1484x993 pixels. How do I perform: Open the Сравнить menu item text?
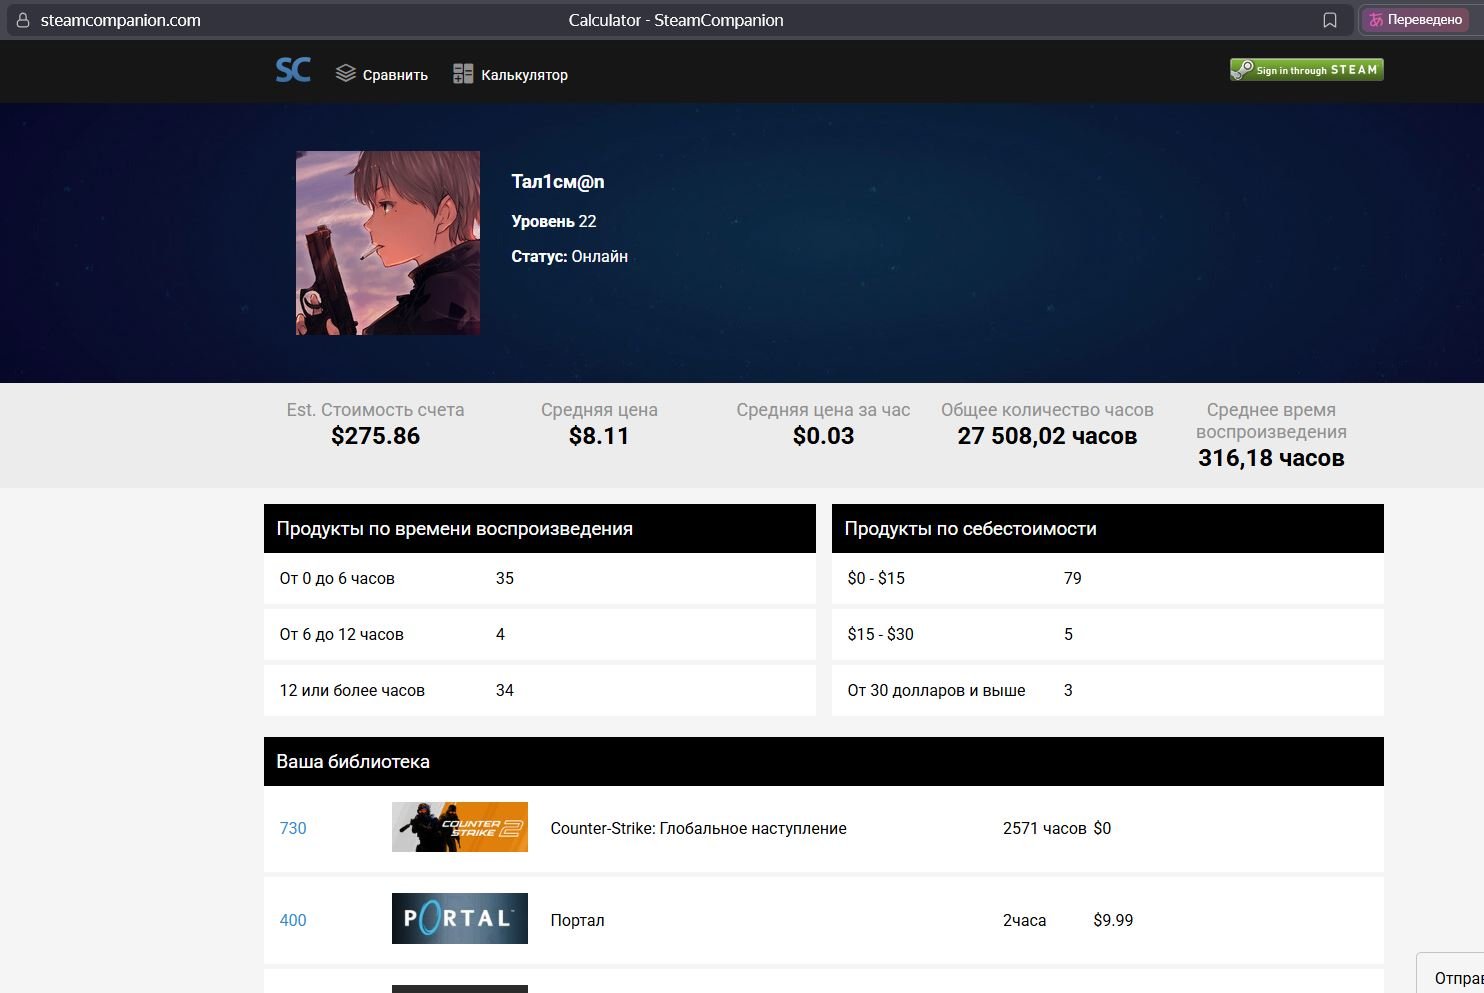coord(395,75)
